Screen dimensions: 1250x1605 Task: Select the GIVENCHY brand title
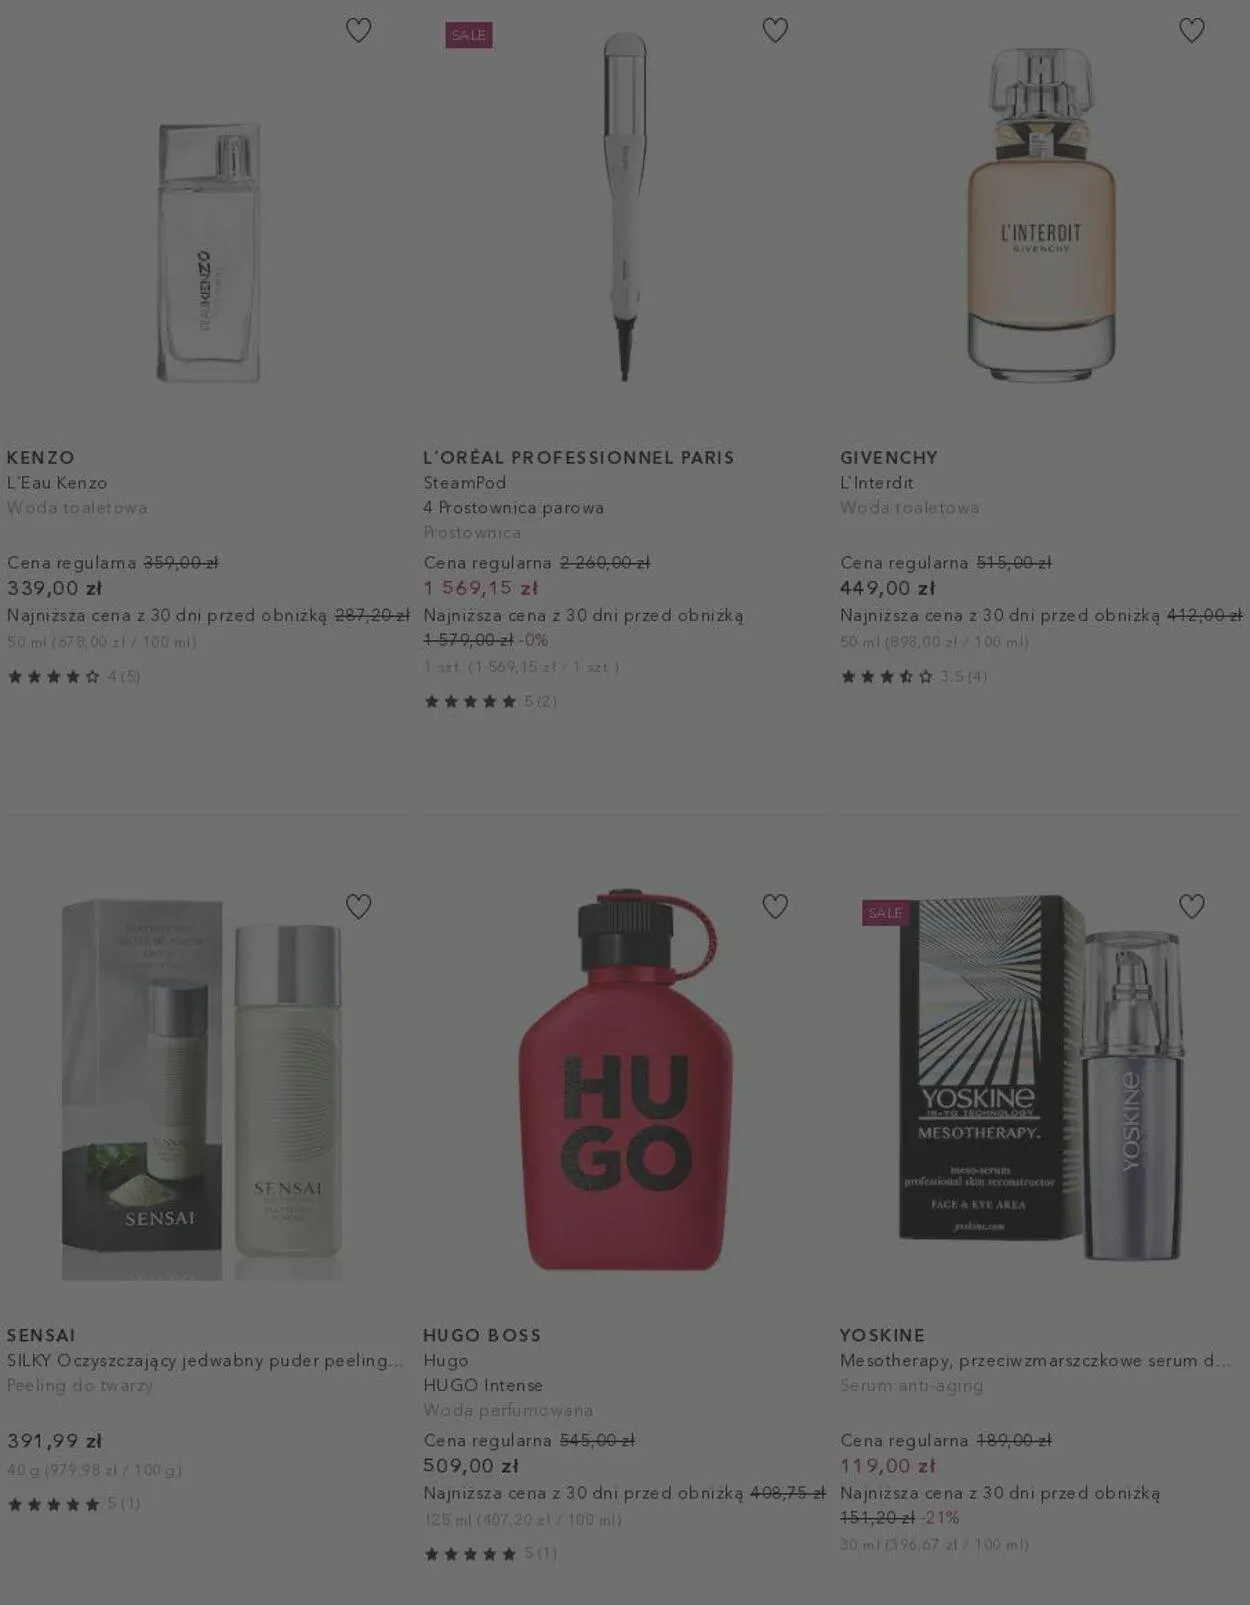[889, 458]
